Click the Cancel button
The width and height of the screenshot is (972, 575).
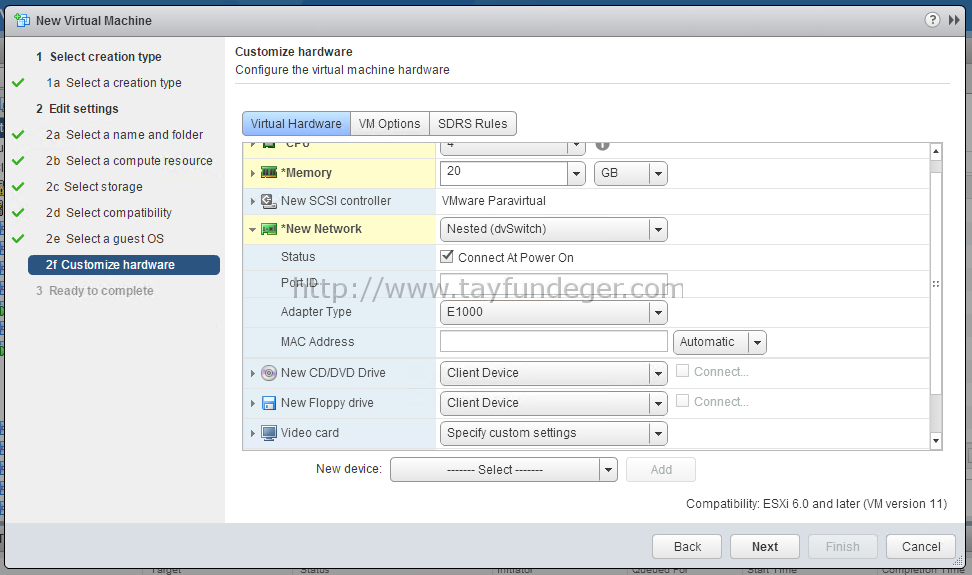[x=921, y=546]
